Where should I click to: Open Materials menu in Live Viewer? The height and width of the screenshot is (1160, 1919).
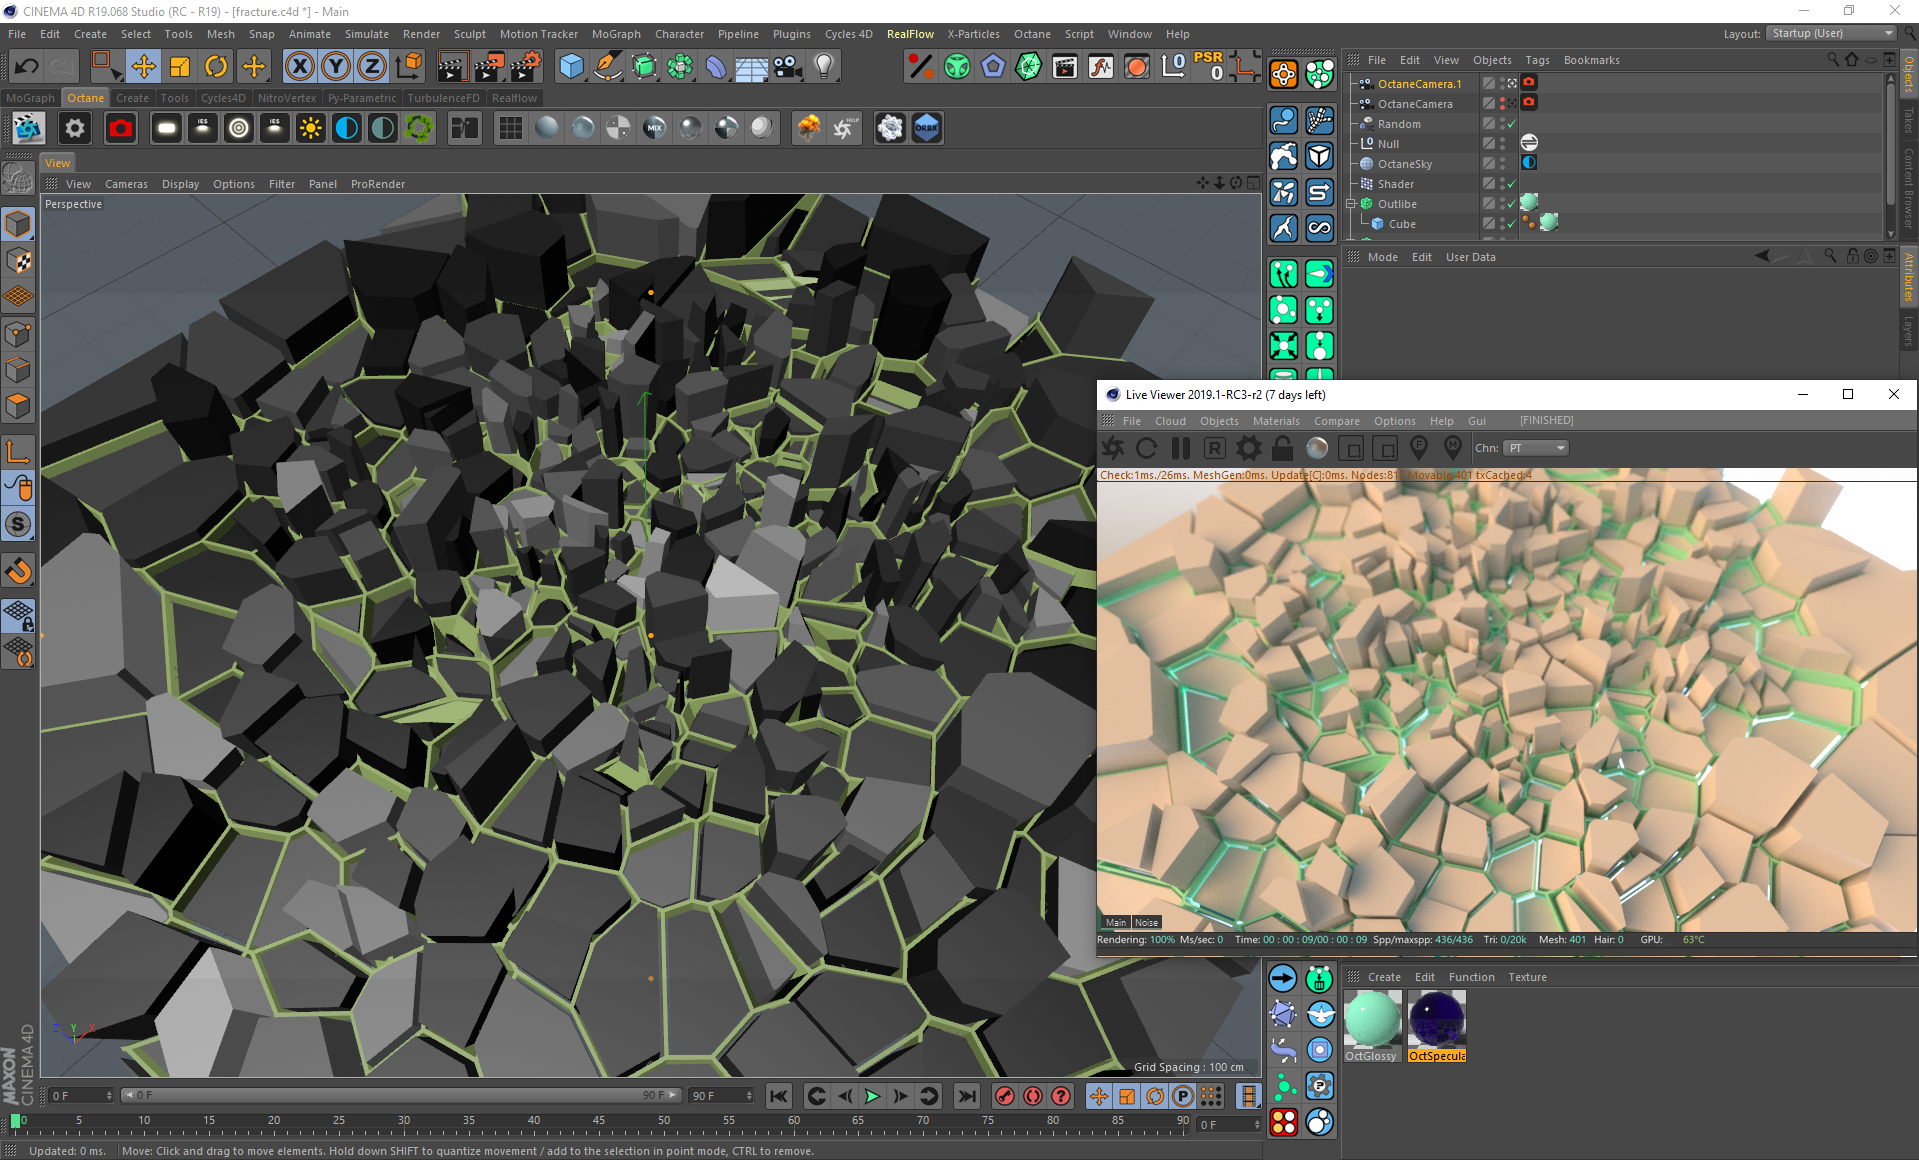[x=1276, y=421]
